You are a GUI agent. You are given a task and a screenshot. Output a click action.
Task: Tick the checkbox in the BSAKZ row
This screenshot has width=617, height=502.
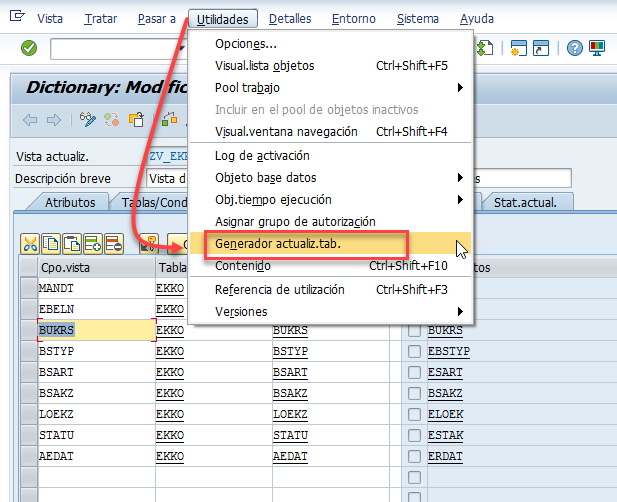(x=414, y=393)
